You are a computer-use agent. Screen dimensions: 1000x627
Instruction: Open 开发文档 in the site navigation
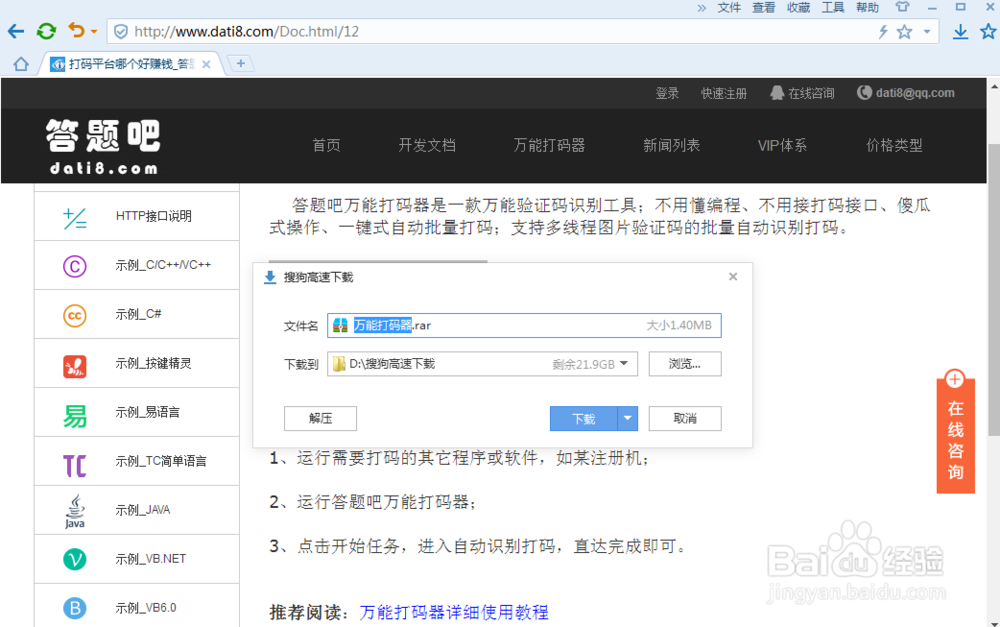click(427, 145)
